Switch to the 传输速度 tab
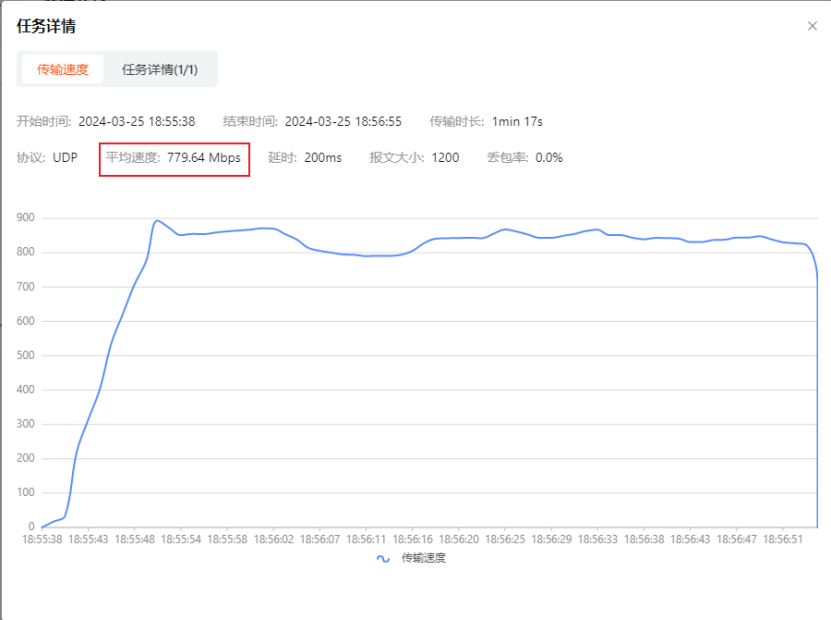The height and width of the screenshot is (620, 831). pyautogui.click(x=62, y=69)
